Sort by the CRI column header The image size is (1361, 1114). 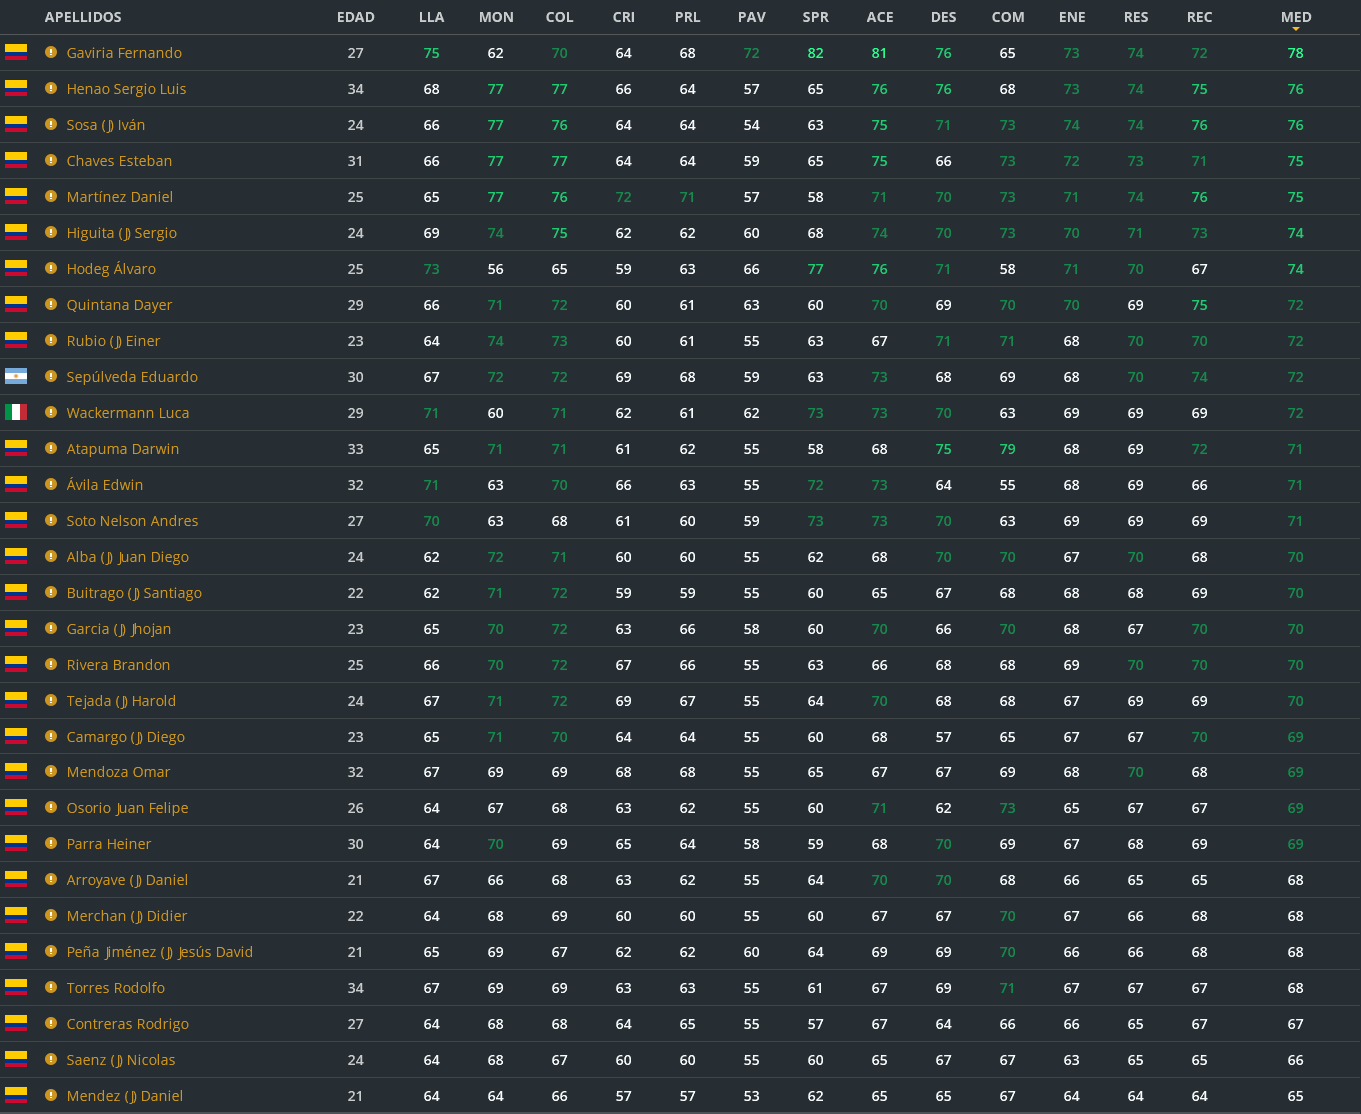624,17
